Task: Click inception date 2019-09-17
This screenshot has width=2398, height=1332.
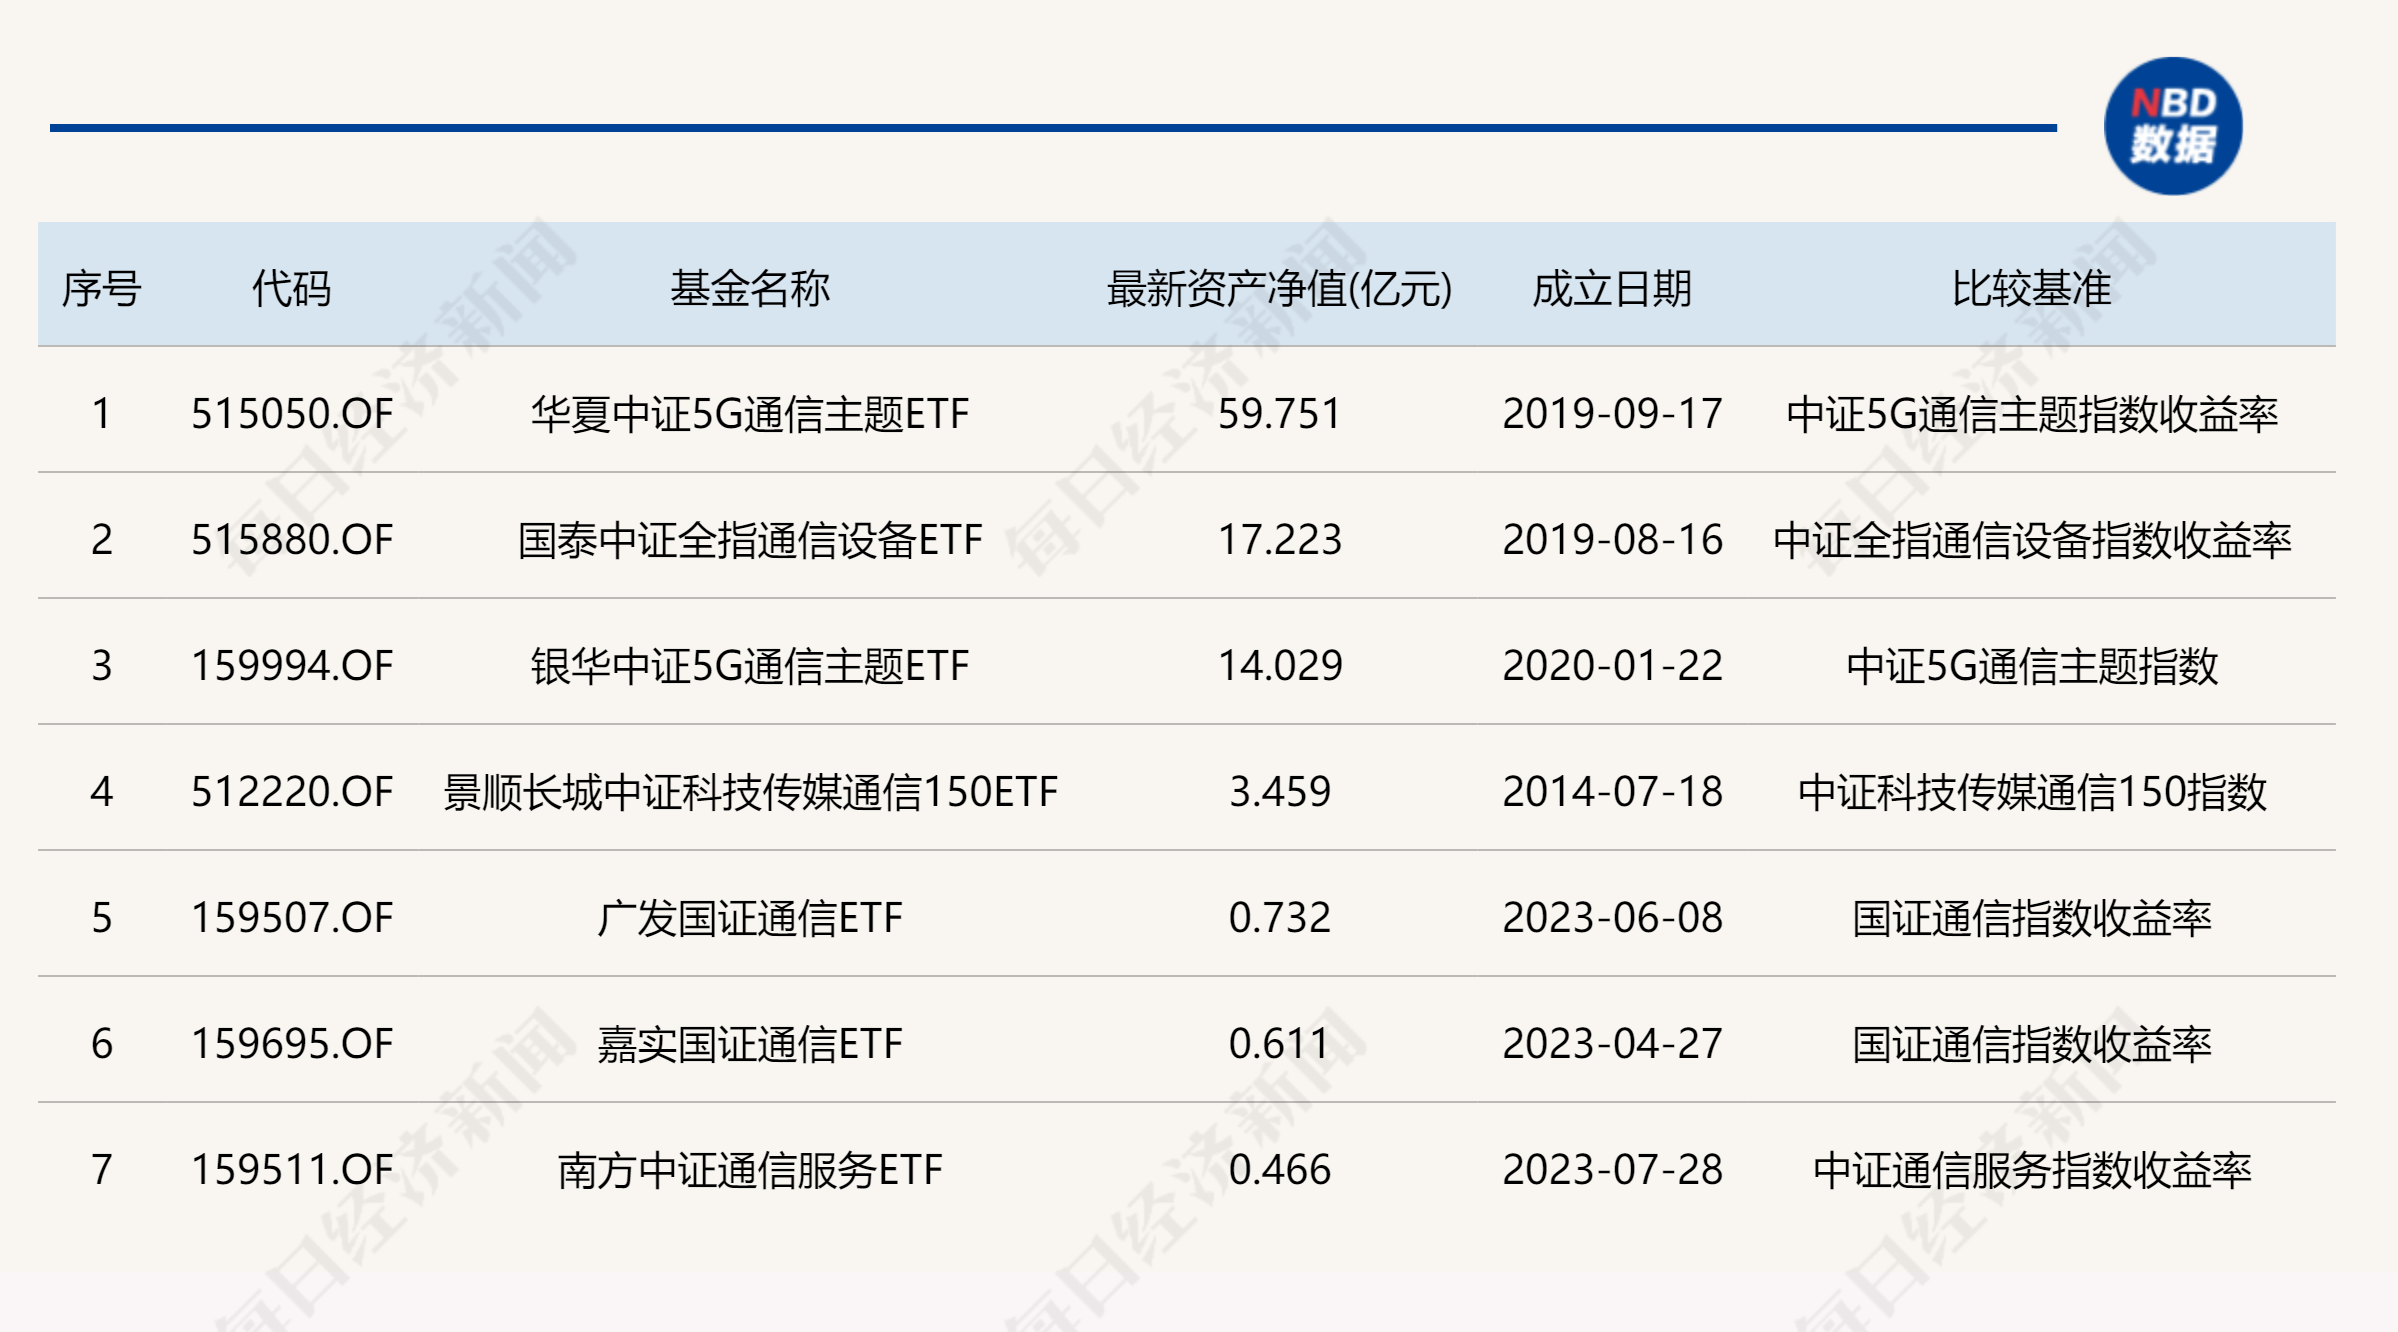Action: [x=1612, y=414]
